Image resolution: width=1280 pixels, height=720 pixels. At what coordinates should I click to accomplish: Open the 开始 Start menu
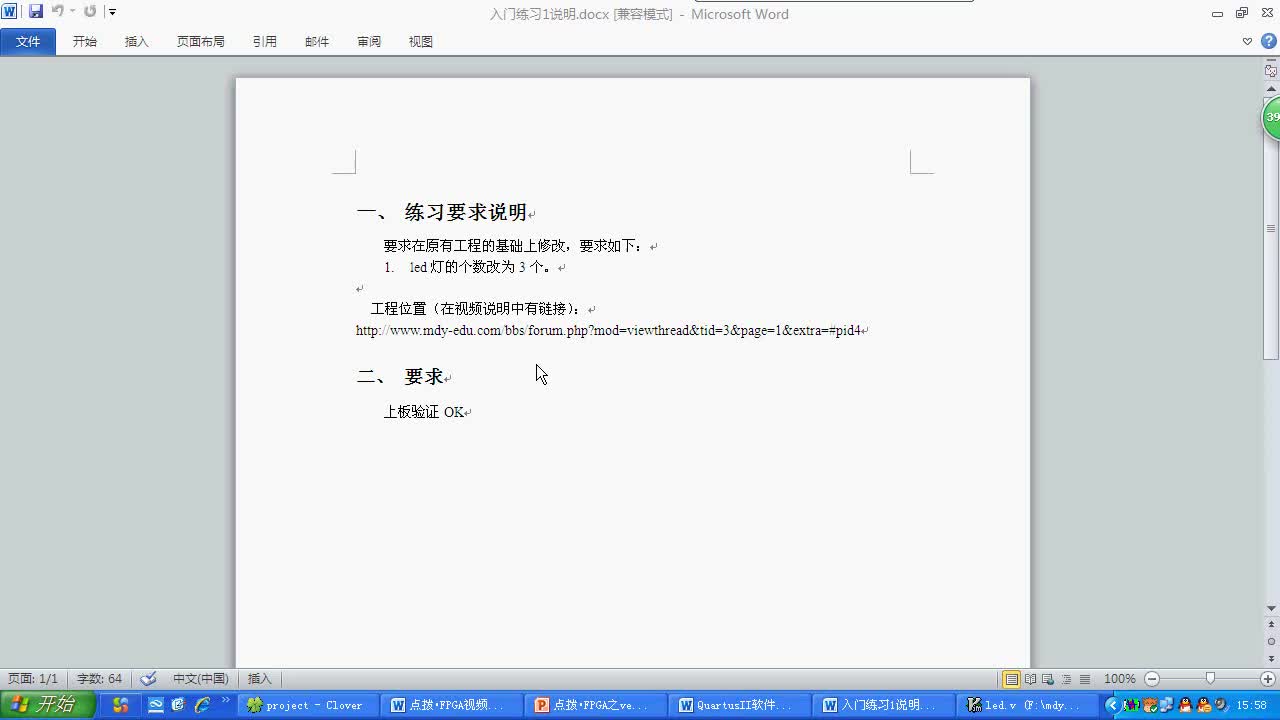pos(47,705)
